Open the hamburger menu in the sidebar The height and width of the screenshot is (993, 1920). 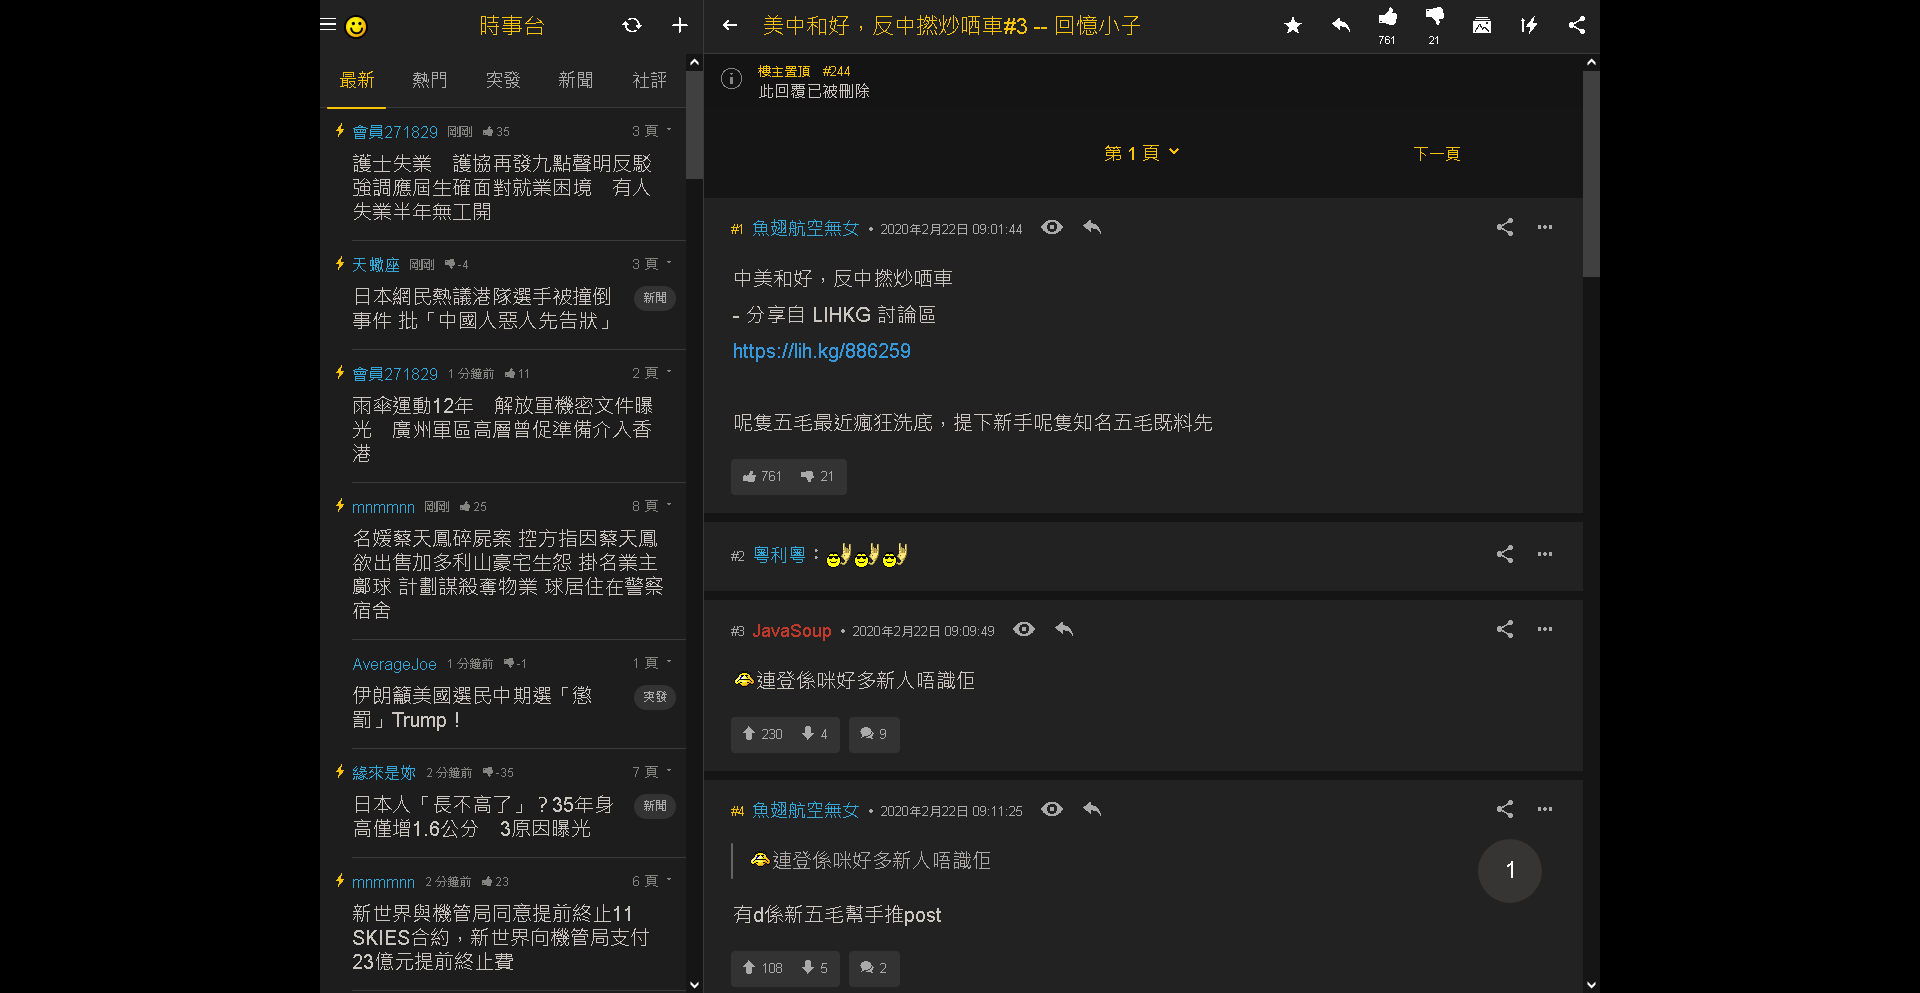click(328, 25)
